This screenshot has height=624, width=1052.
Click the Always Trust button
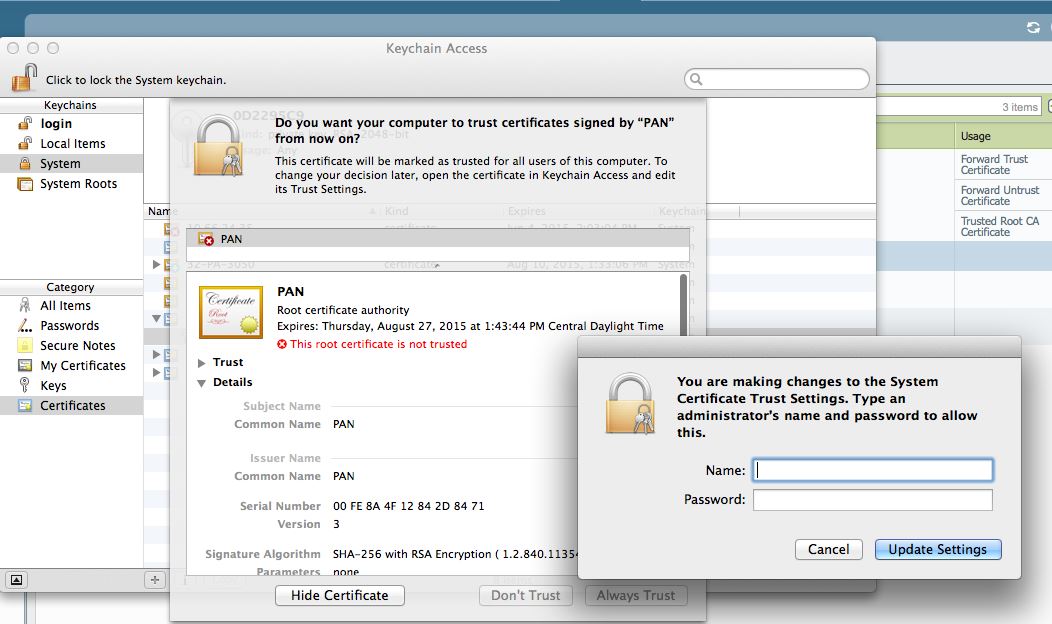click(x=635, y=595)
